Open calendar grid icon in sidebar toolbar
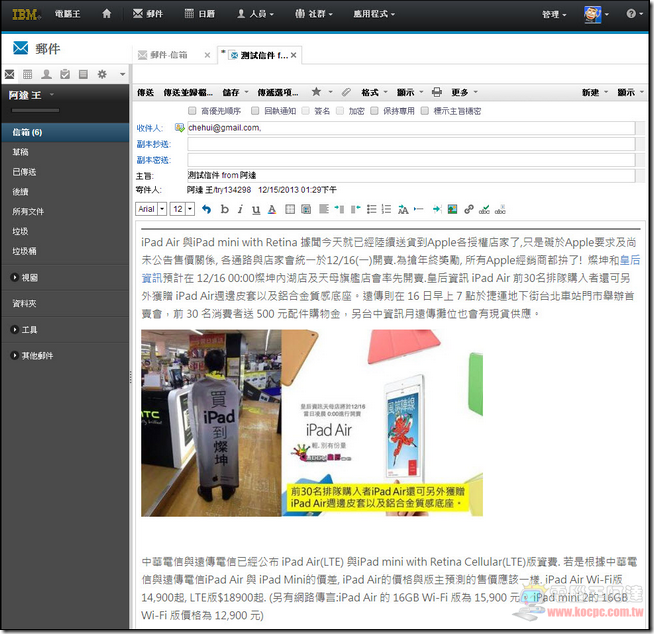The width and height of the screenshot is (654, 634). [x=28, y=75]
